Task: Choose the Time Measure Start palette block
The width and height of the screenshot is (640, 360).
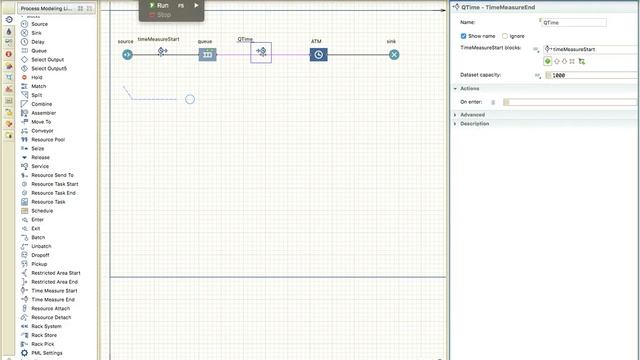Action: 49,291
